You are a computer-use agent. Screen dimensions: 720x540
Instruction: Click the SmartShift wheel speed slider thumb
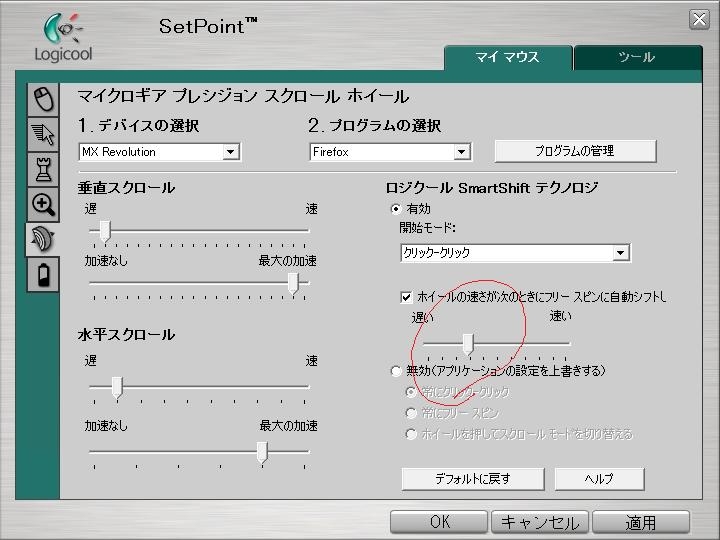point(468,344)
